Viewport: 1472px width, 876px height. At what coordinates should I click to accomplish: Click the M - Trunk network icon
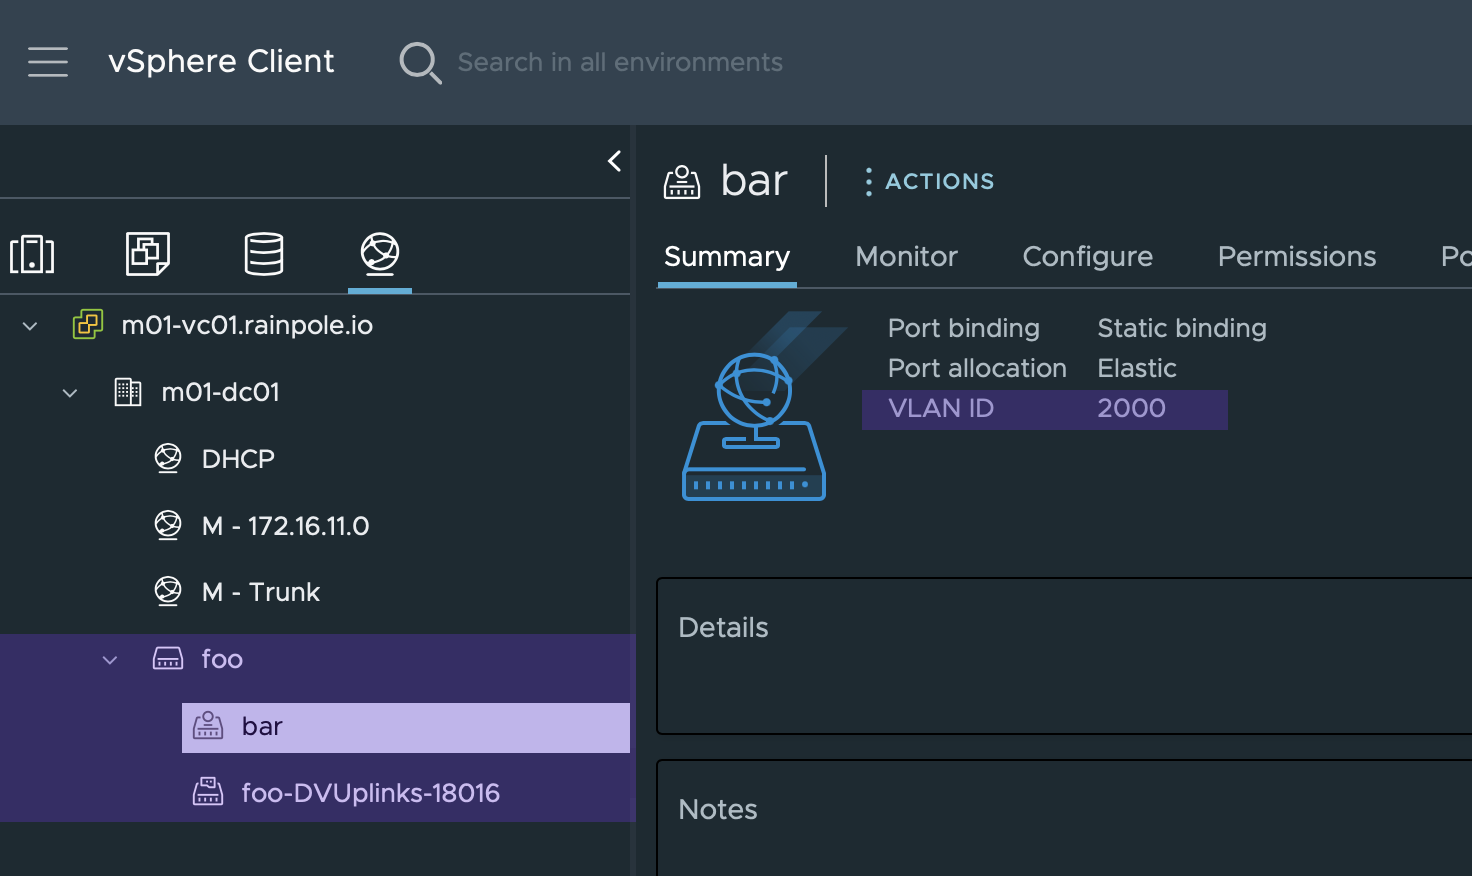(x=169, y=591)
